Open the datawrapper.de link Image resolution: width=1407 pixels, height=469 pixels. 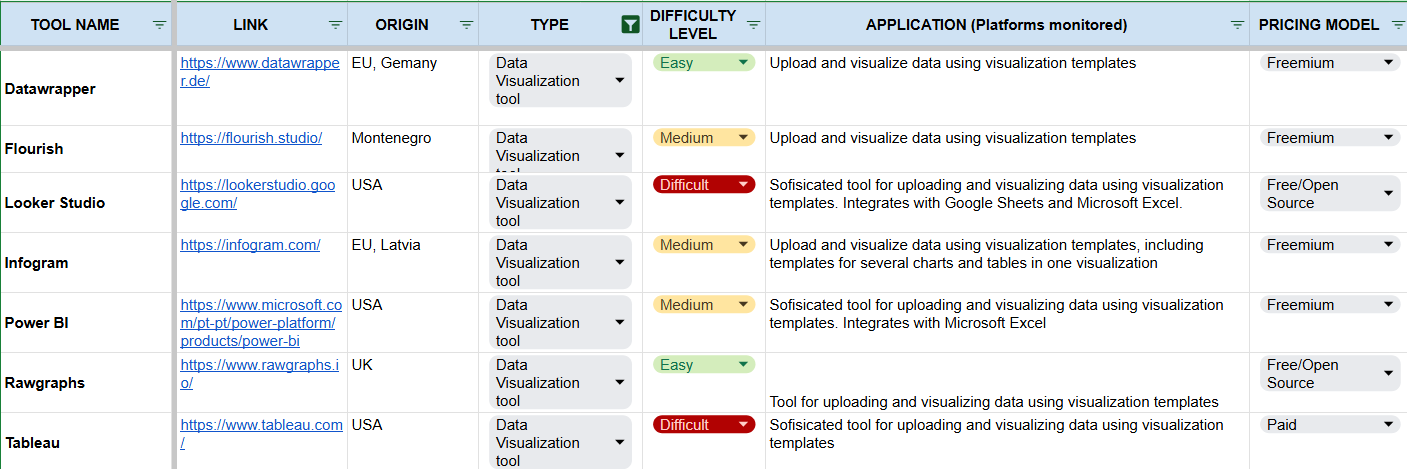[x=261, y=71]
